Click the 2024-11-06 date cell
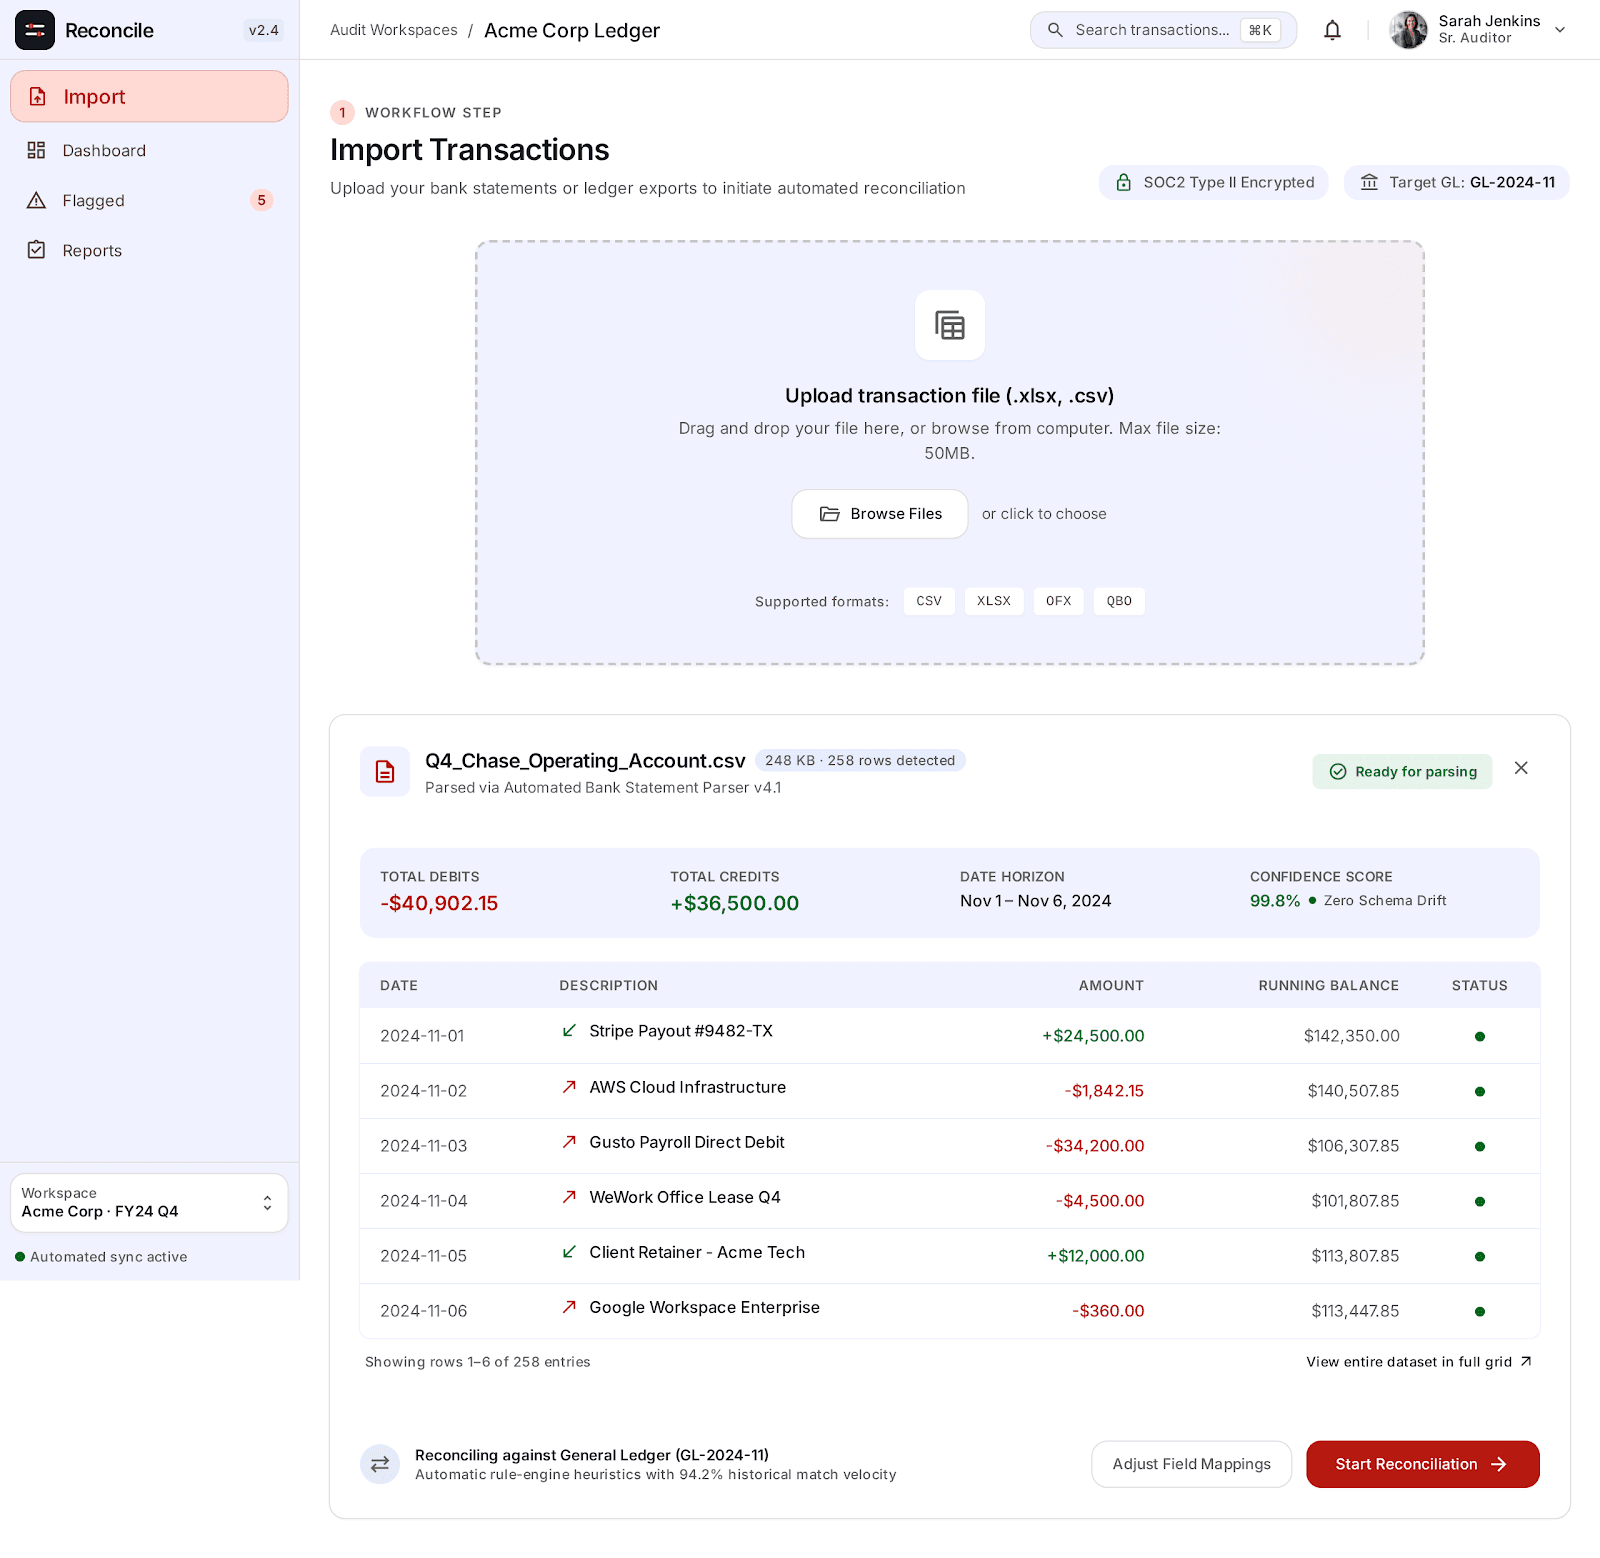This screenshot has height=1558, width=1600. coord(423,1311)
